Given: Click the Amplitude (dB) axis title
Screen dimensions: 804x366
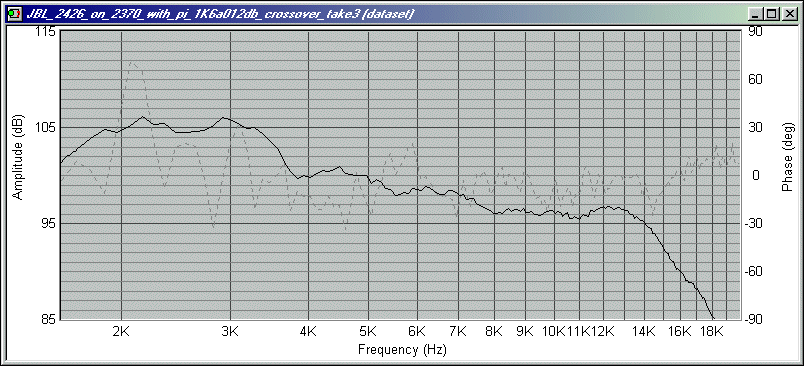Looking at the screenshot, I should click(18, 156).
